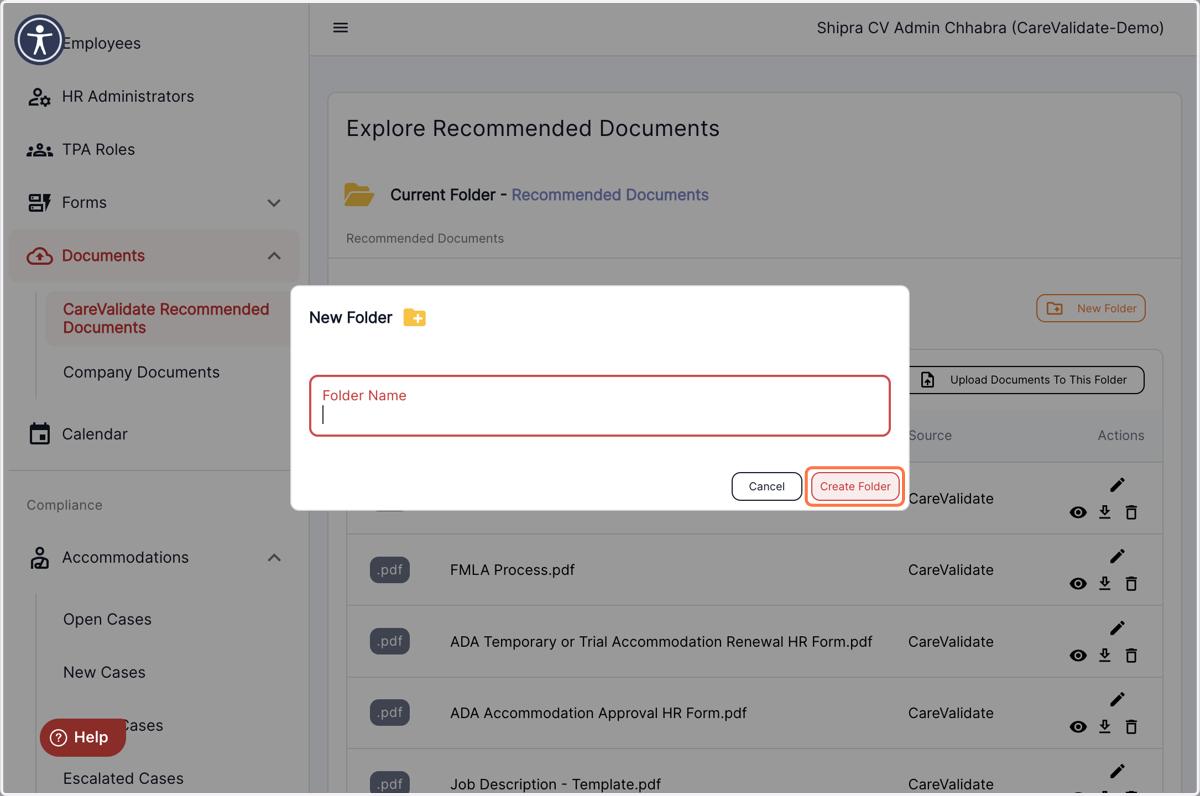1200x796 pixels.
Task: Click pencil icon for Job Description - Template.pdf
Action: pyautogui.click(x=1117, y=771)
